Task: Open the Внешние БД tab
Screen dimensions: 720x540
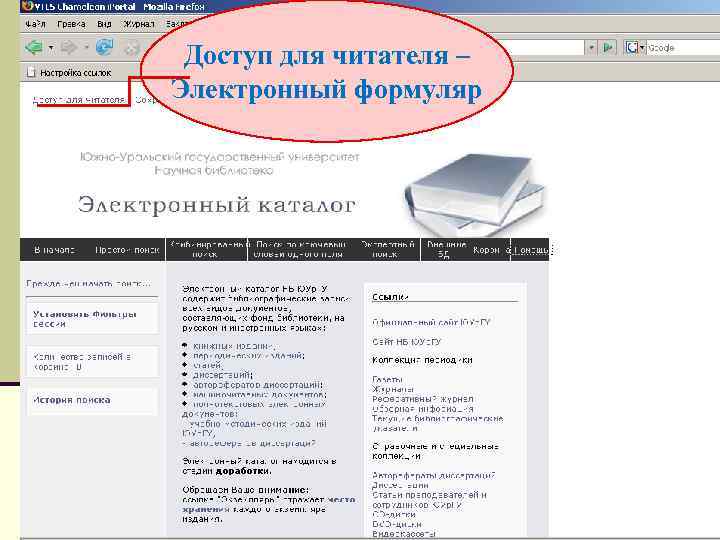Action: coord(445,249)
